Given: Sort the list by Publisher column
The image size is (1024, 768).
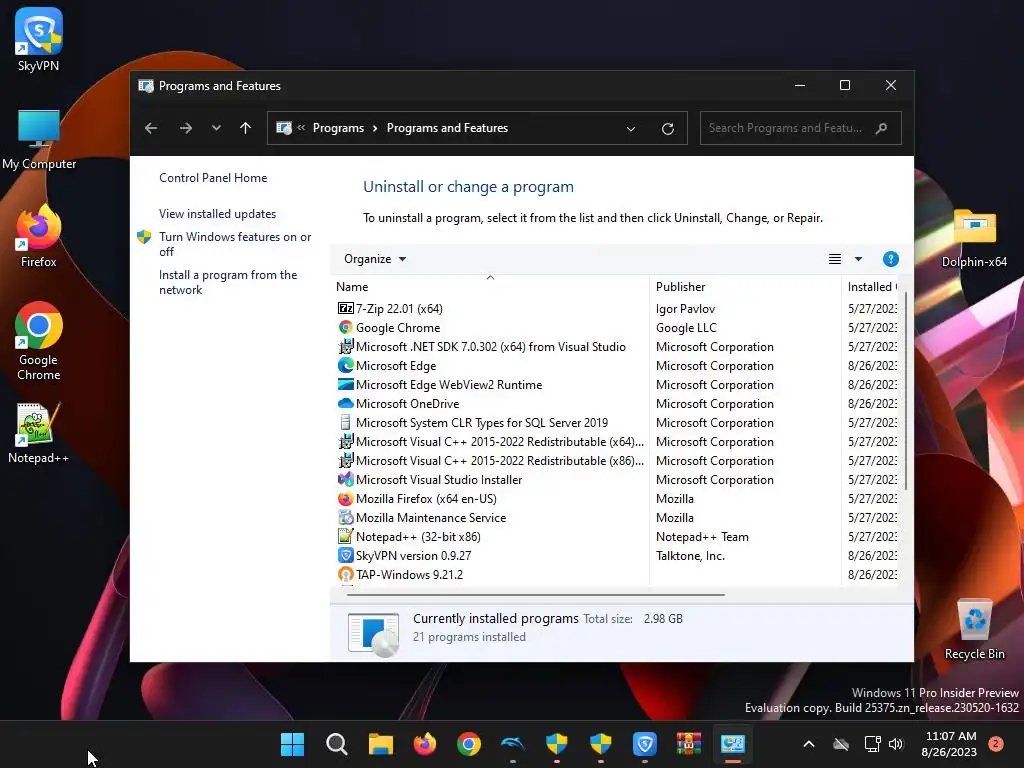Looking at the screenshot, I should tap(745, 287).
